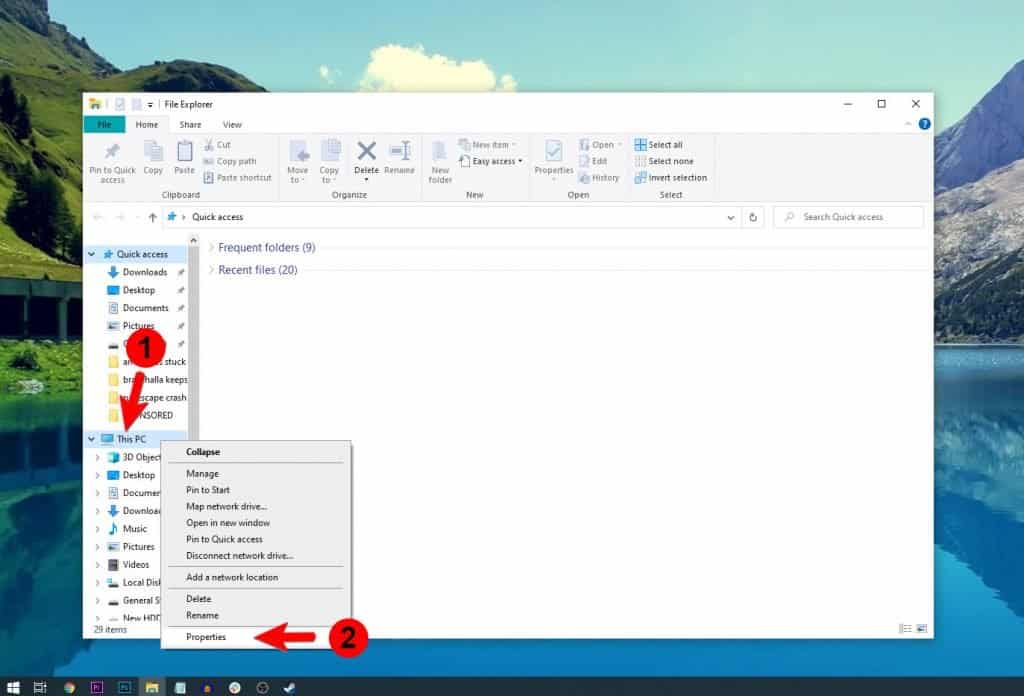The image size is (1024, 696).
Task: Launch Steam from the taskbar
Action: [289, 687]
